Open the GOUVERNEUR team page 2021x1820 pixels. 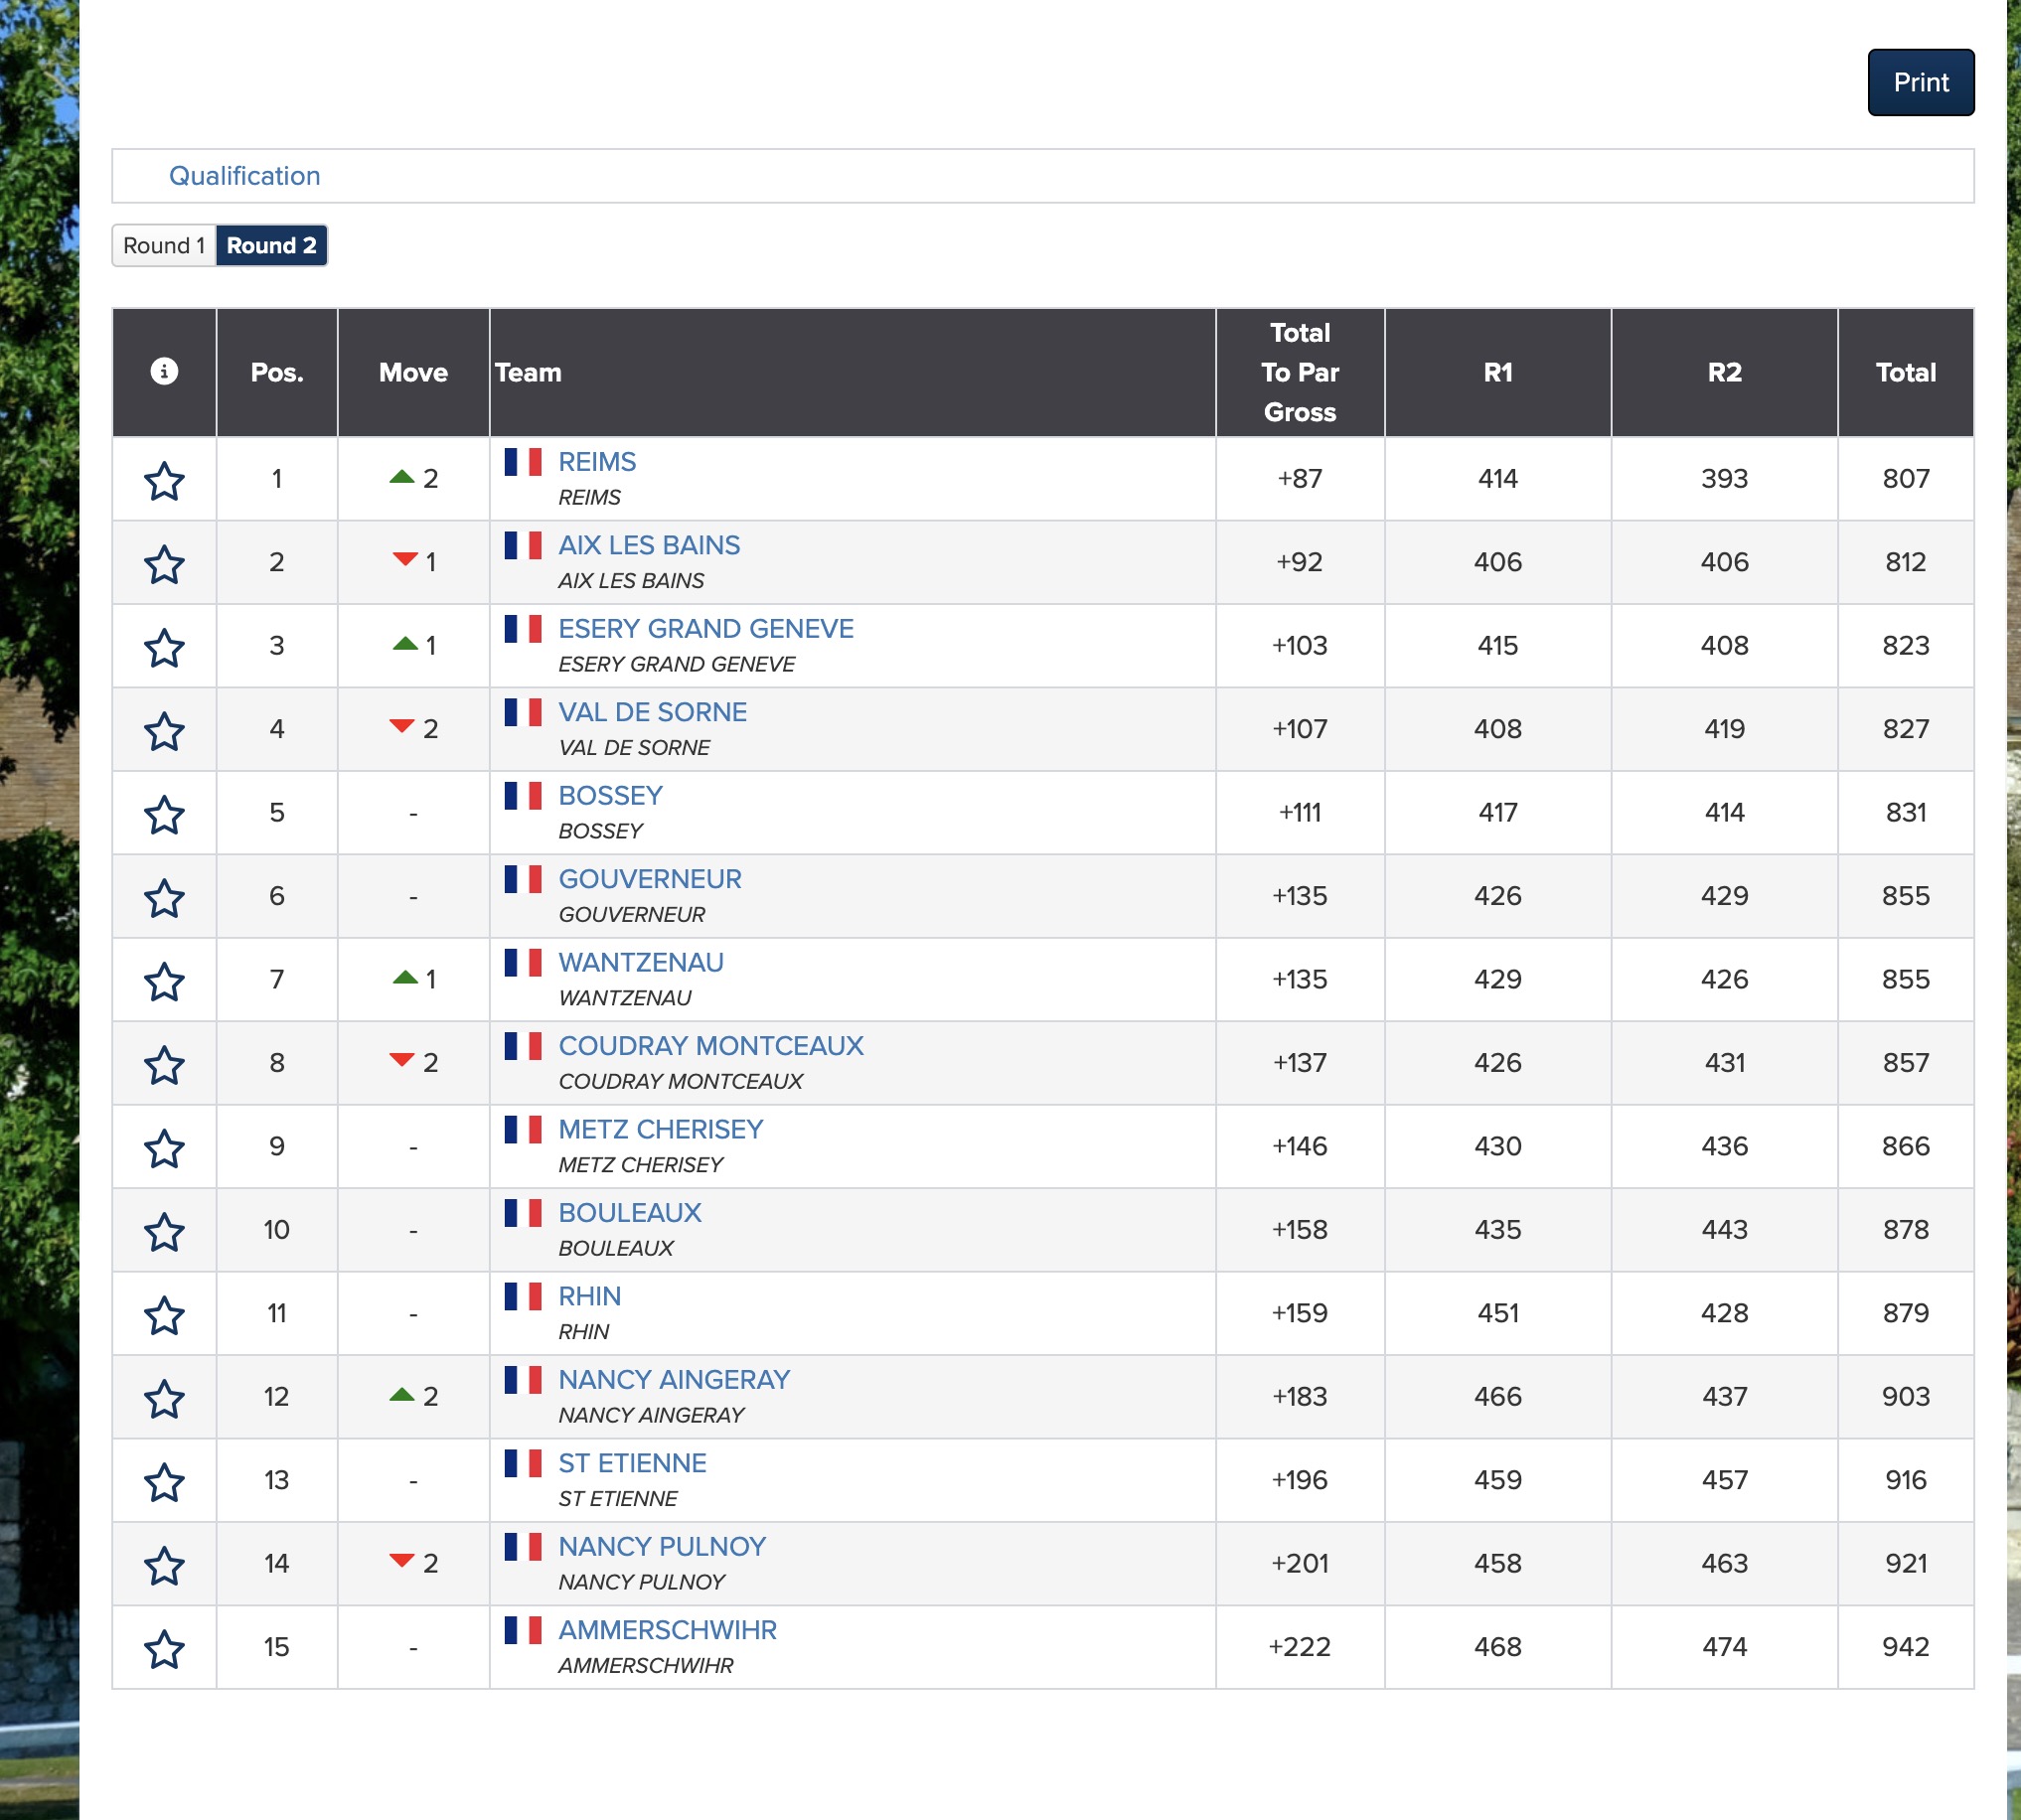pos(650,880)
